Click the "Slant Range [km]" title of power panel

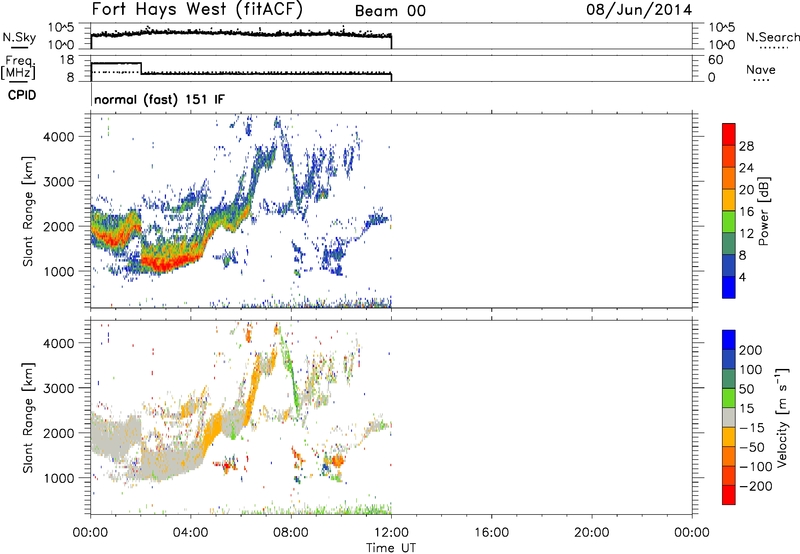[x=28, y=211]
